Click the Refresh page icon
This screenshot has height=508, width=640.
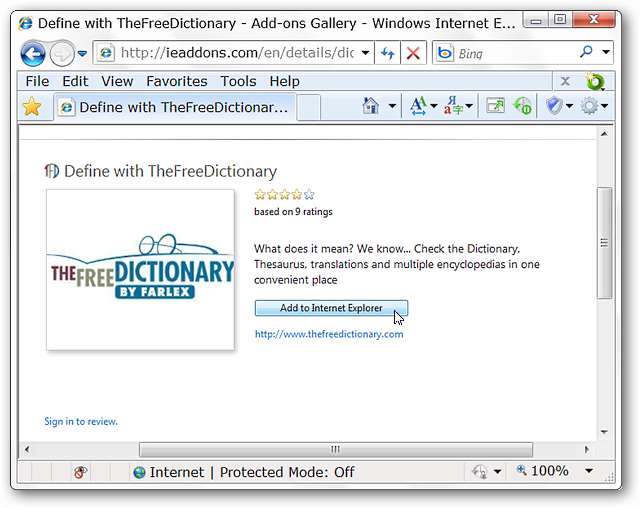[x=387, y=53]
